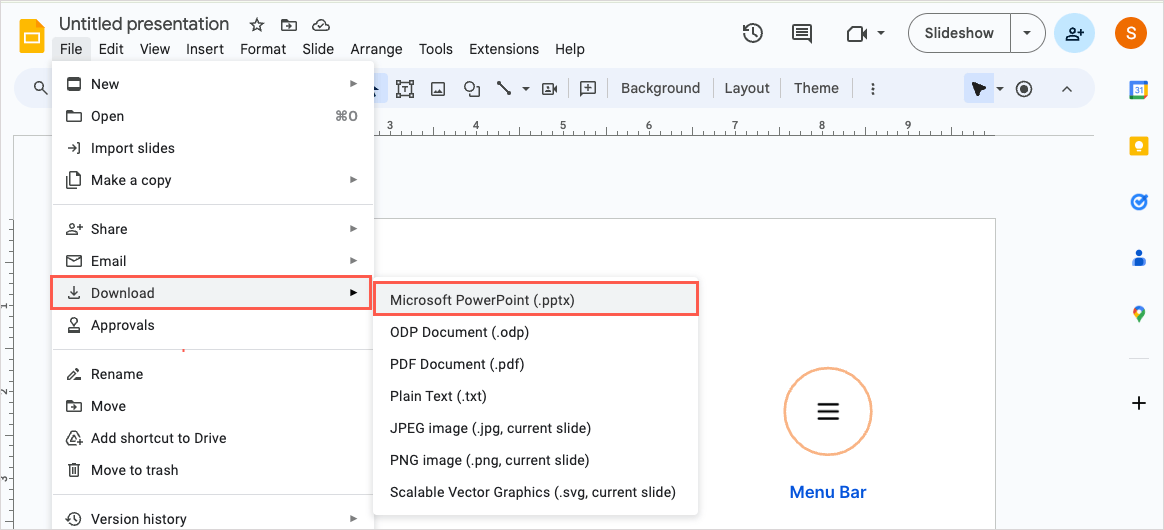Click the add comment toolbar icon
The width and height of the screenshot is (1164, 530).
[x=588, y=88]
